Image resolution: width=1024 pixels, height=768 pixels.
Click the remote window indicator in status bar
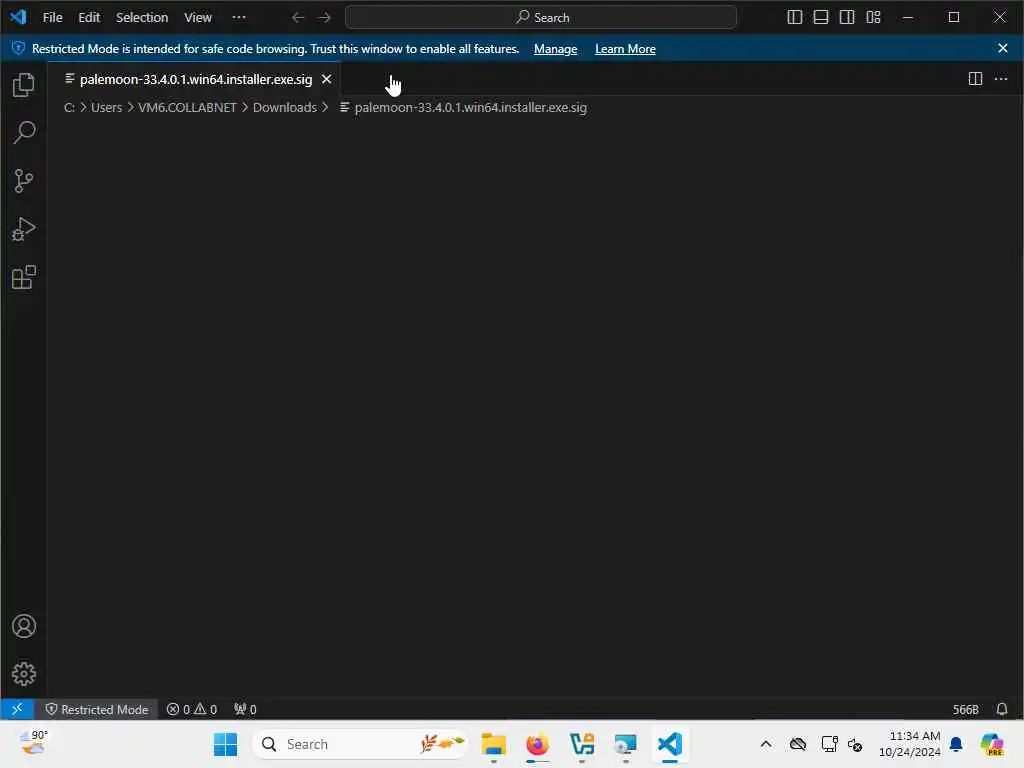coord(17,709)
